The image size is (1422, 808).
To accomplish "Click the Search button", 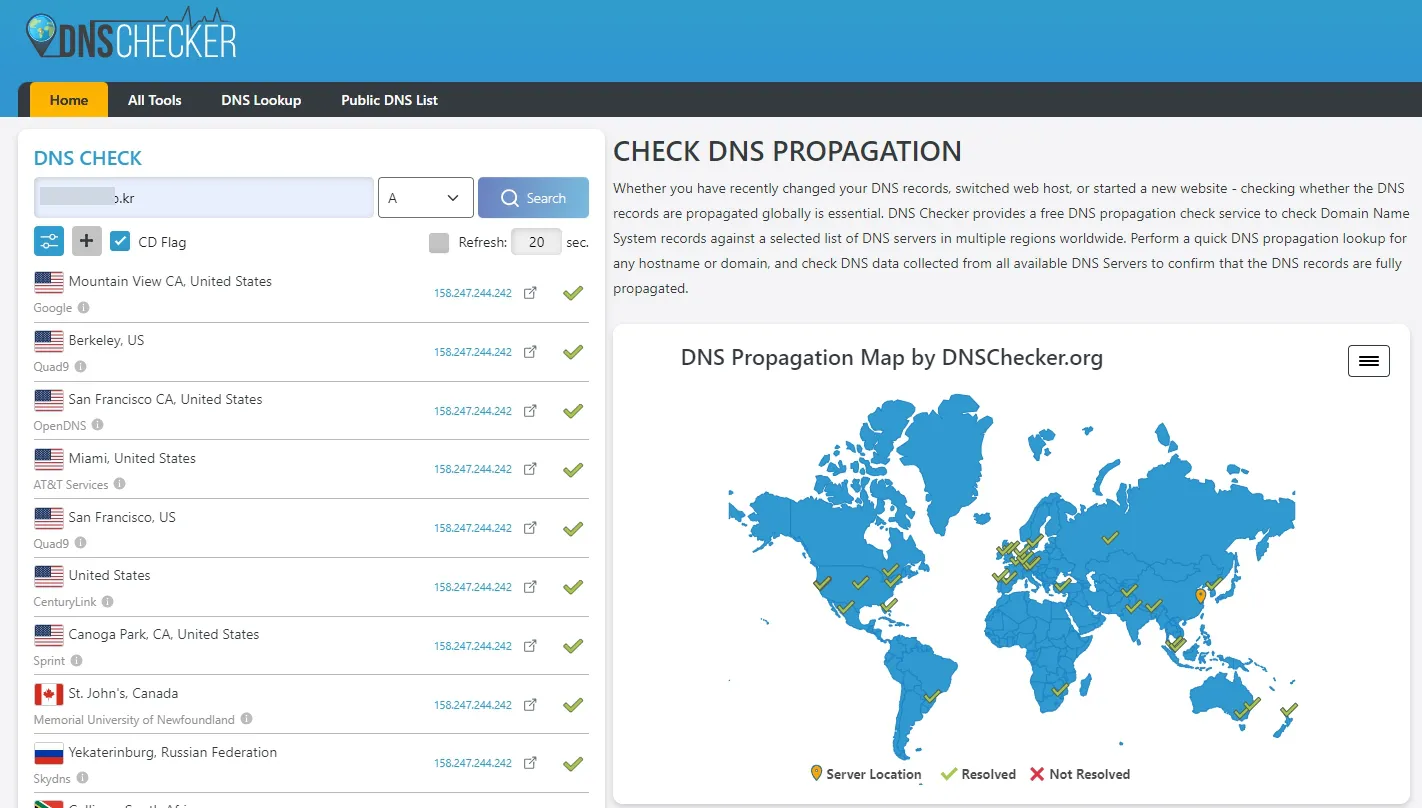I will pos(533,198).
